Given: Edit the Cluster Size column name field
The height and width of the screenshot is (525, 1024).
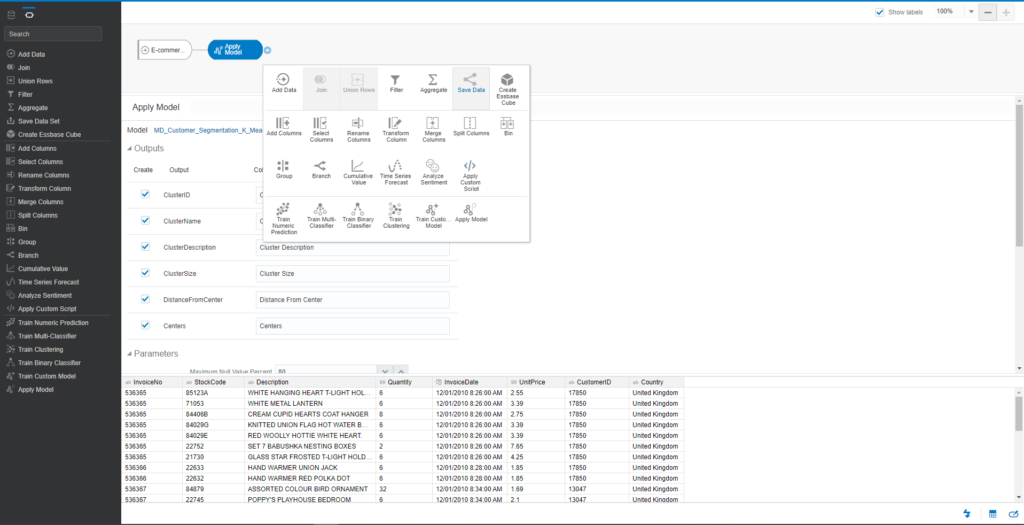Looking at the screenshot, I should (353, 274).
